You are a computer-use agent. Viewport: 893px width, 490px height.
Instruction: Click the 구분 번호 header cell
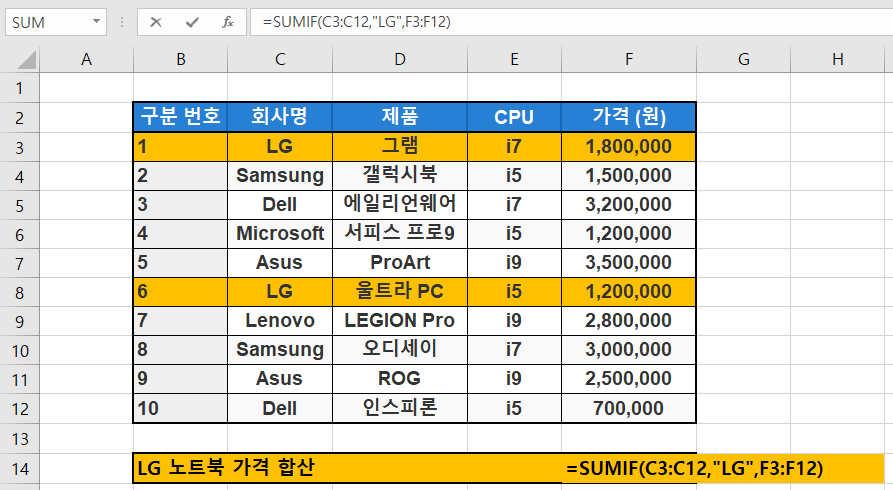click(181, 117)
